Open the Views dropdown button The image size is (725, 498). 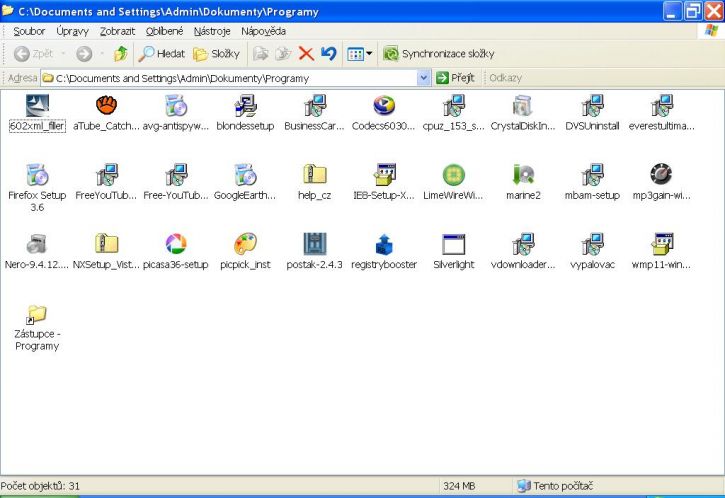(360, 54)
